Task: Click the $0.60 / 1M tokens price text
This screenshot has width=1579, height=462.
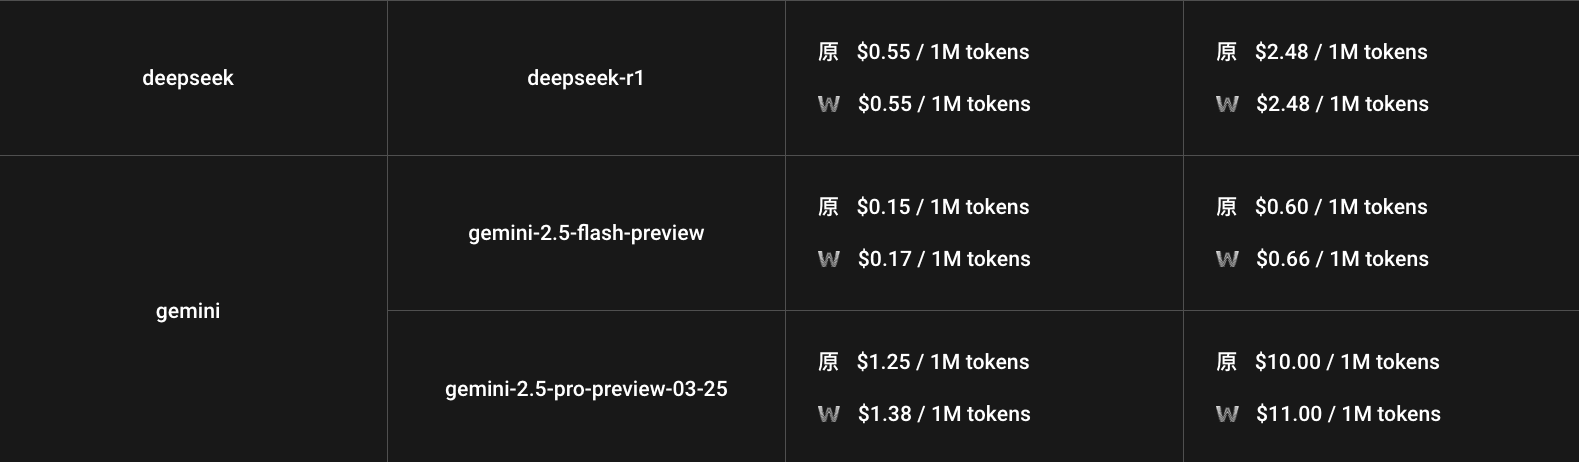Action: 1341,207
